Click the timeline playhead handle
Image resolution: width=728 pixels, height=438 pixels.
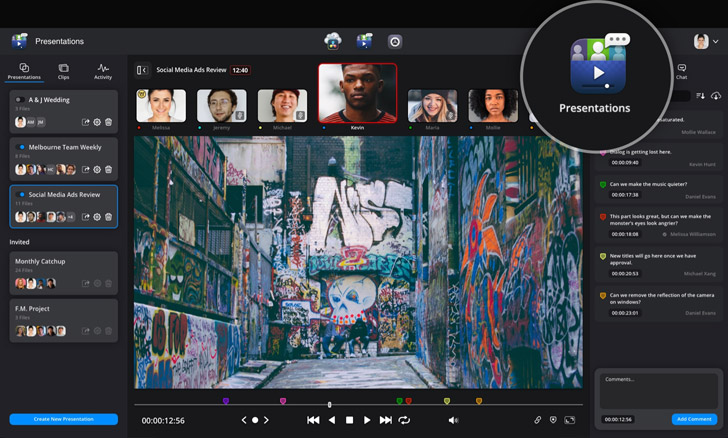pos(329,404)
